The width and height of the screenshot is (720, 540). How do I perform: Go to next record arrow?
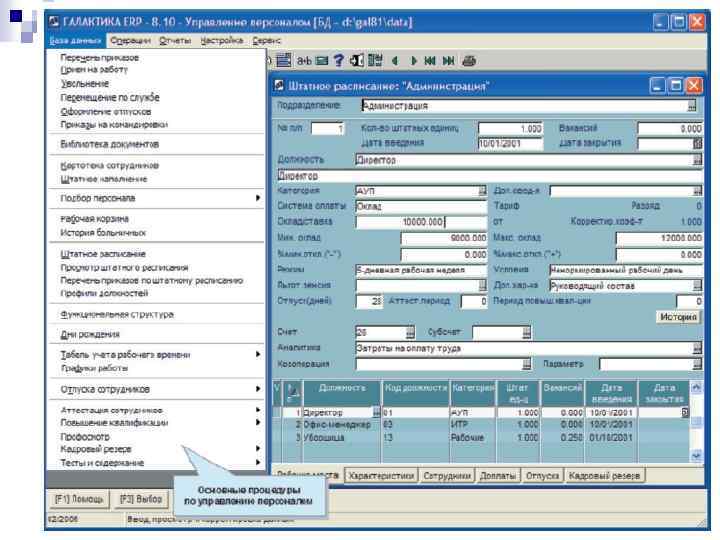[x=413, y=61]
